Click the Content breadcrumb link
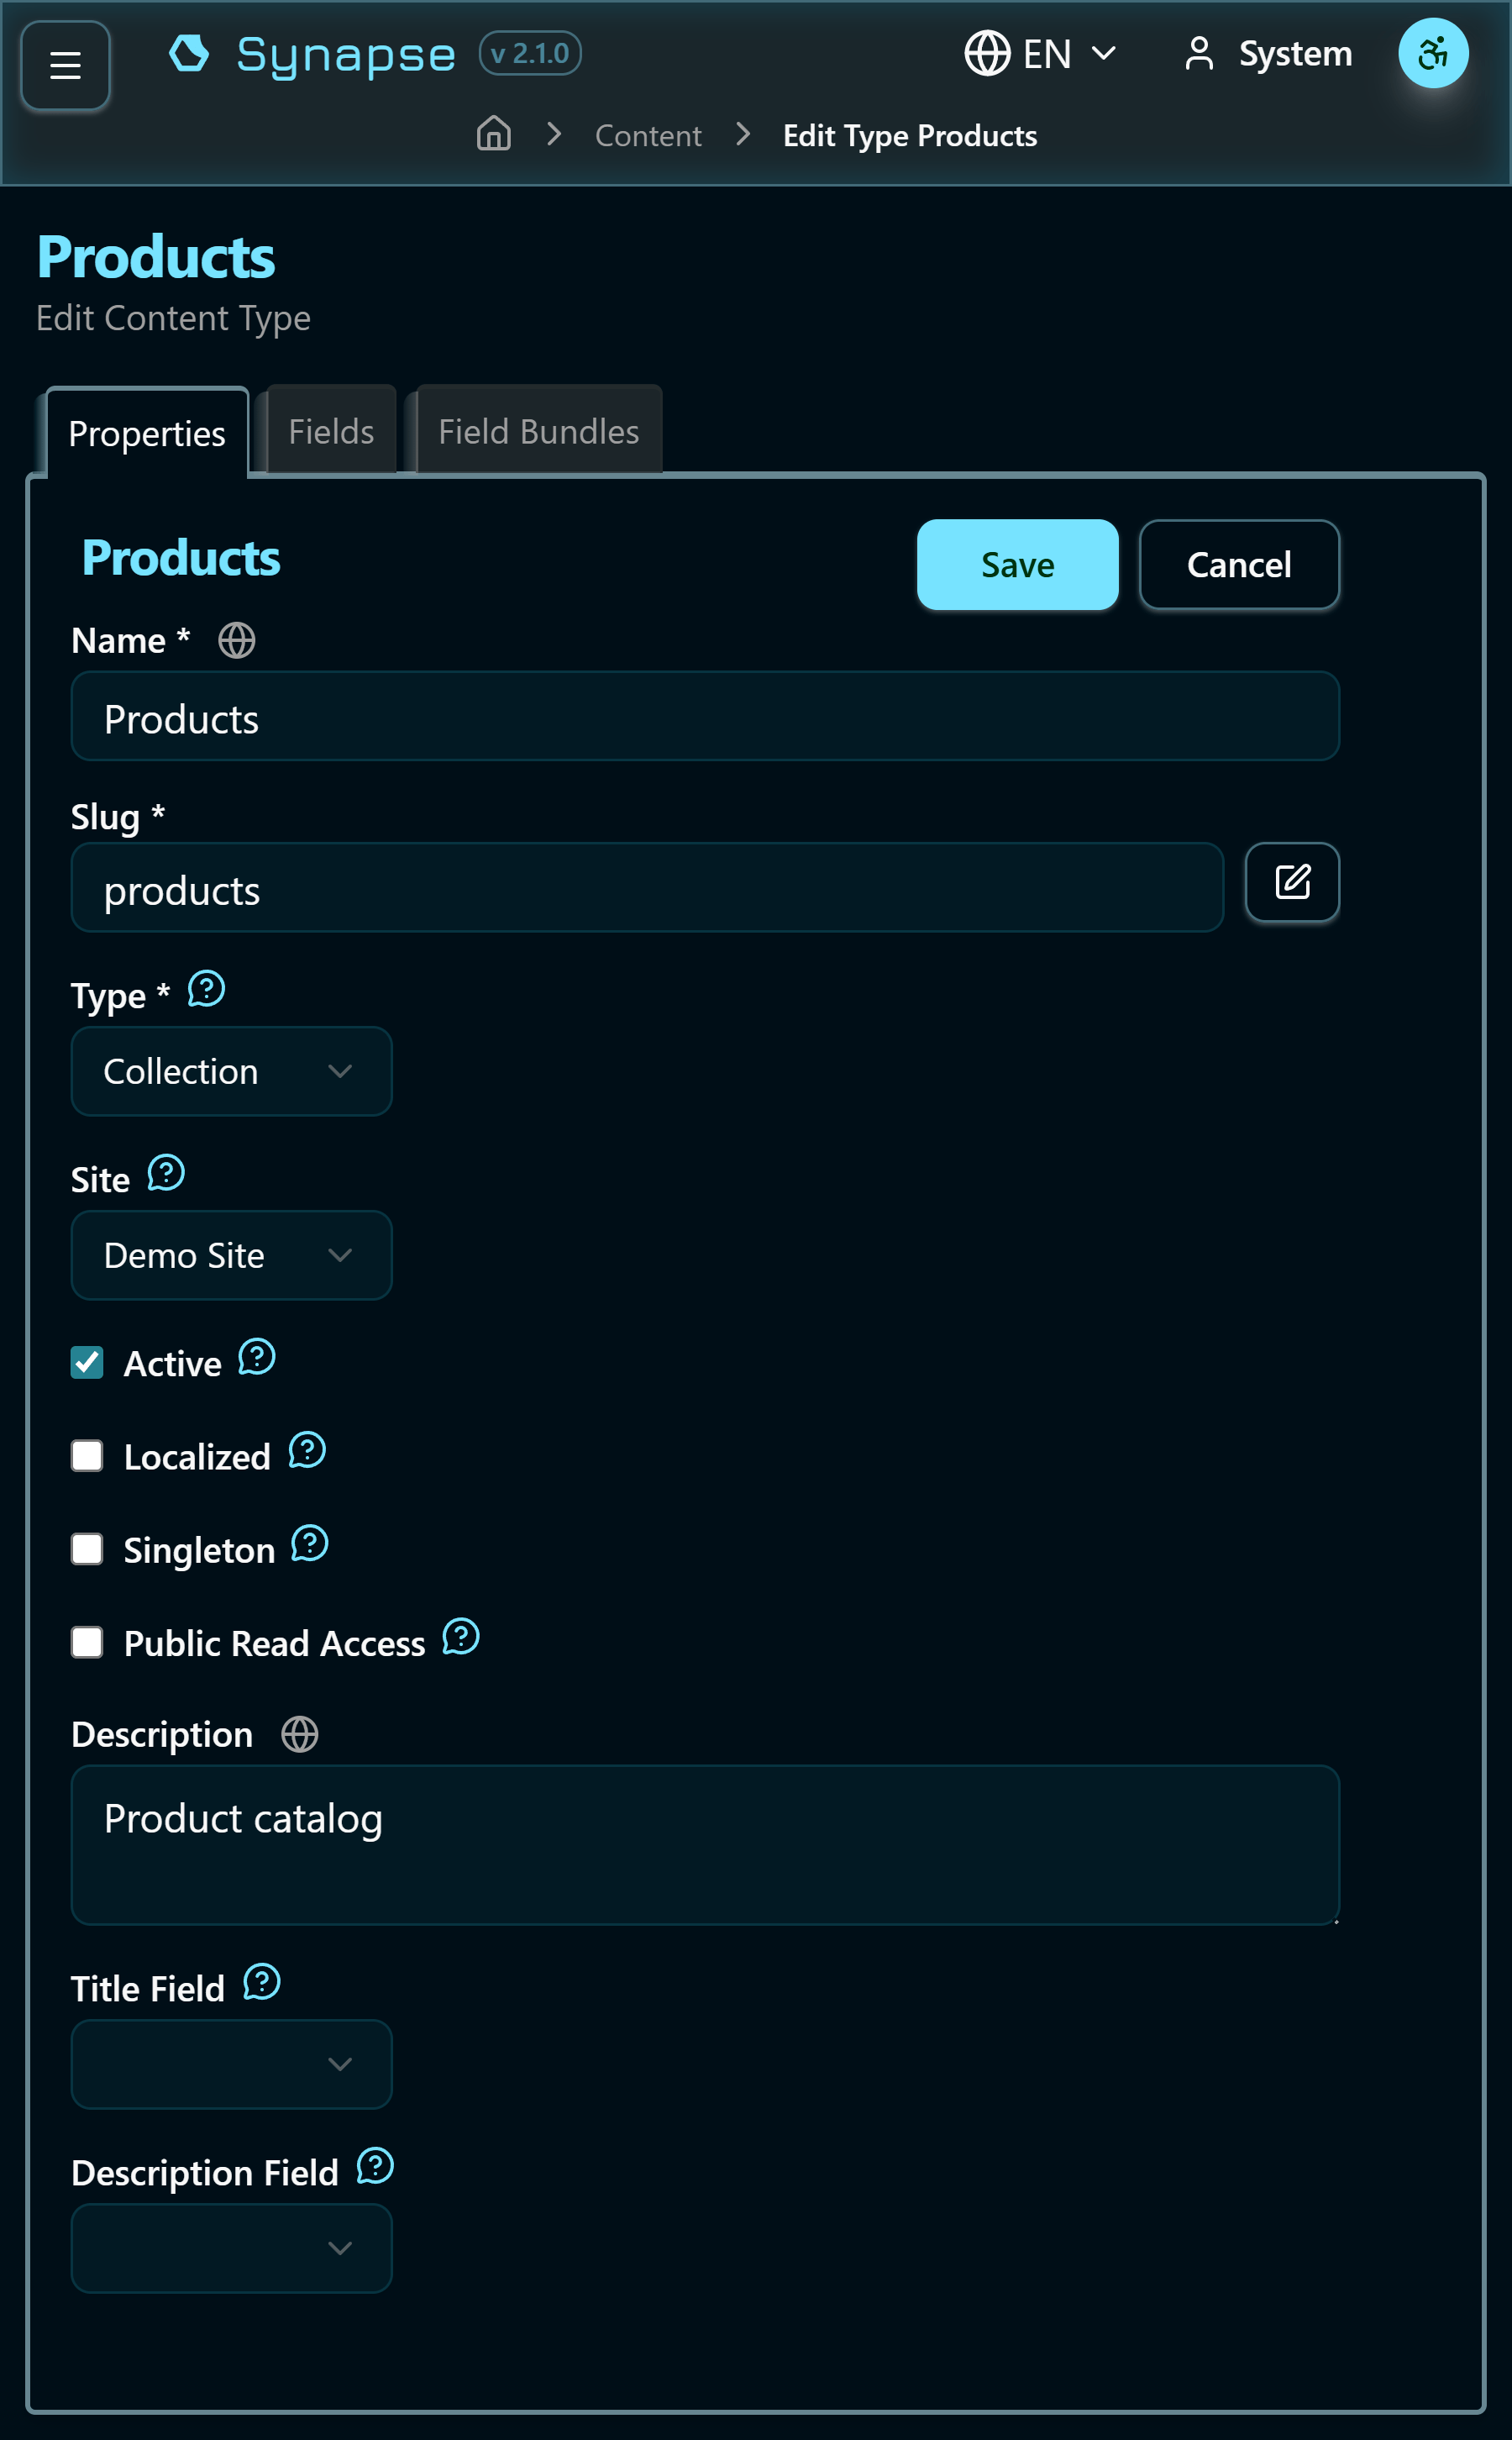Screen dimensions: 1512x2440 coord(648,134)
